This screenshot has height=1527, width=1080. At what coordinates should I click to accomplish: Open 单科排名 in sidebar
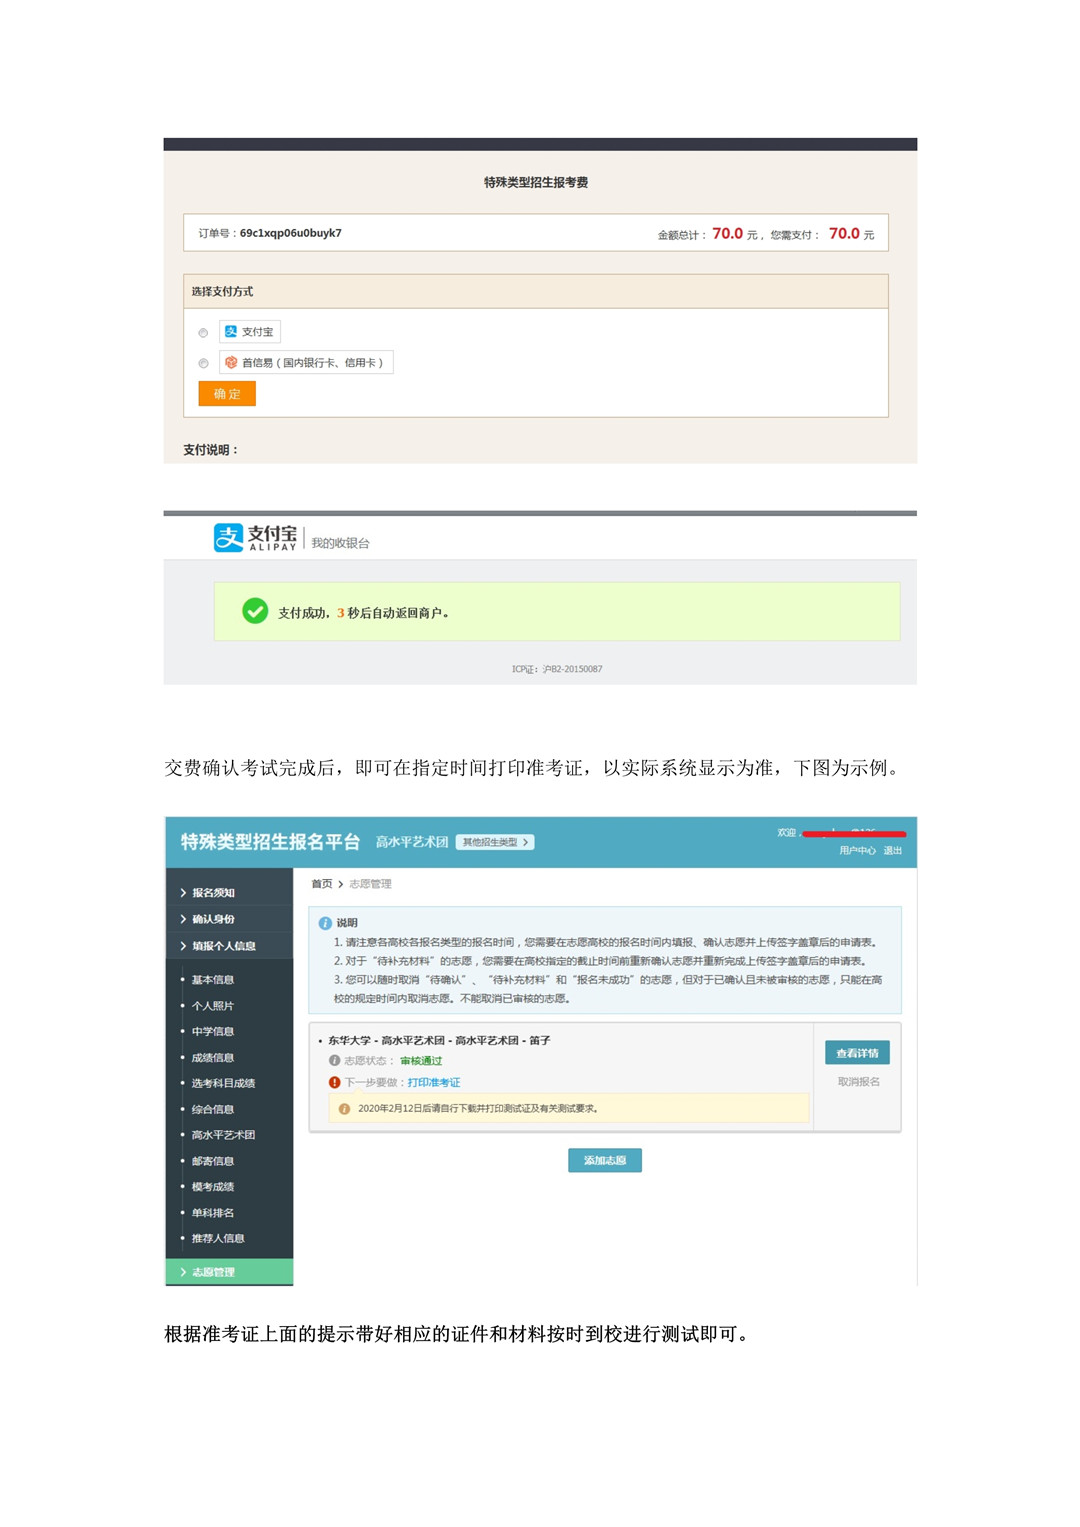pos(213,1213)
